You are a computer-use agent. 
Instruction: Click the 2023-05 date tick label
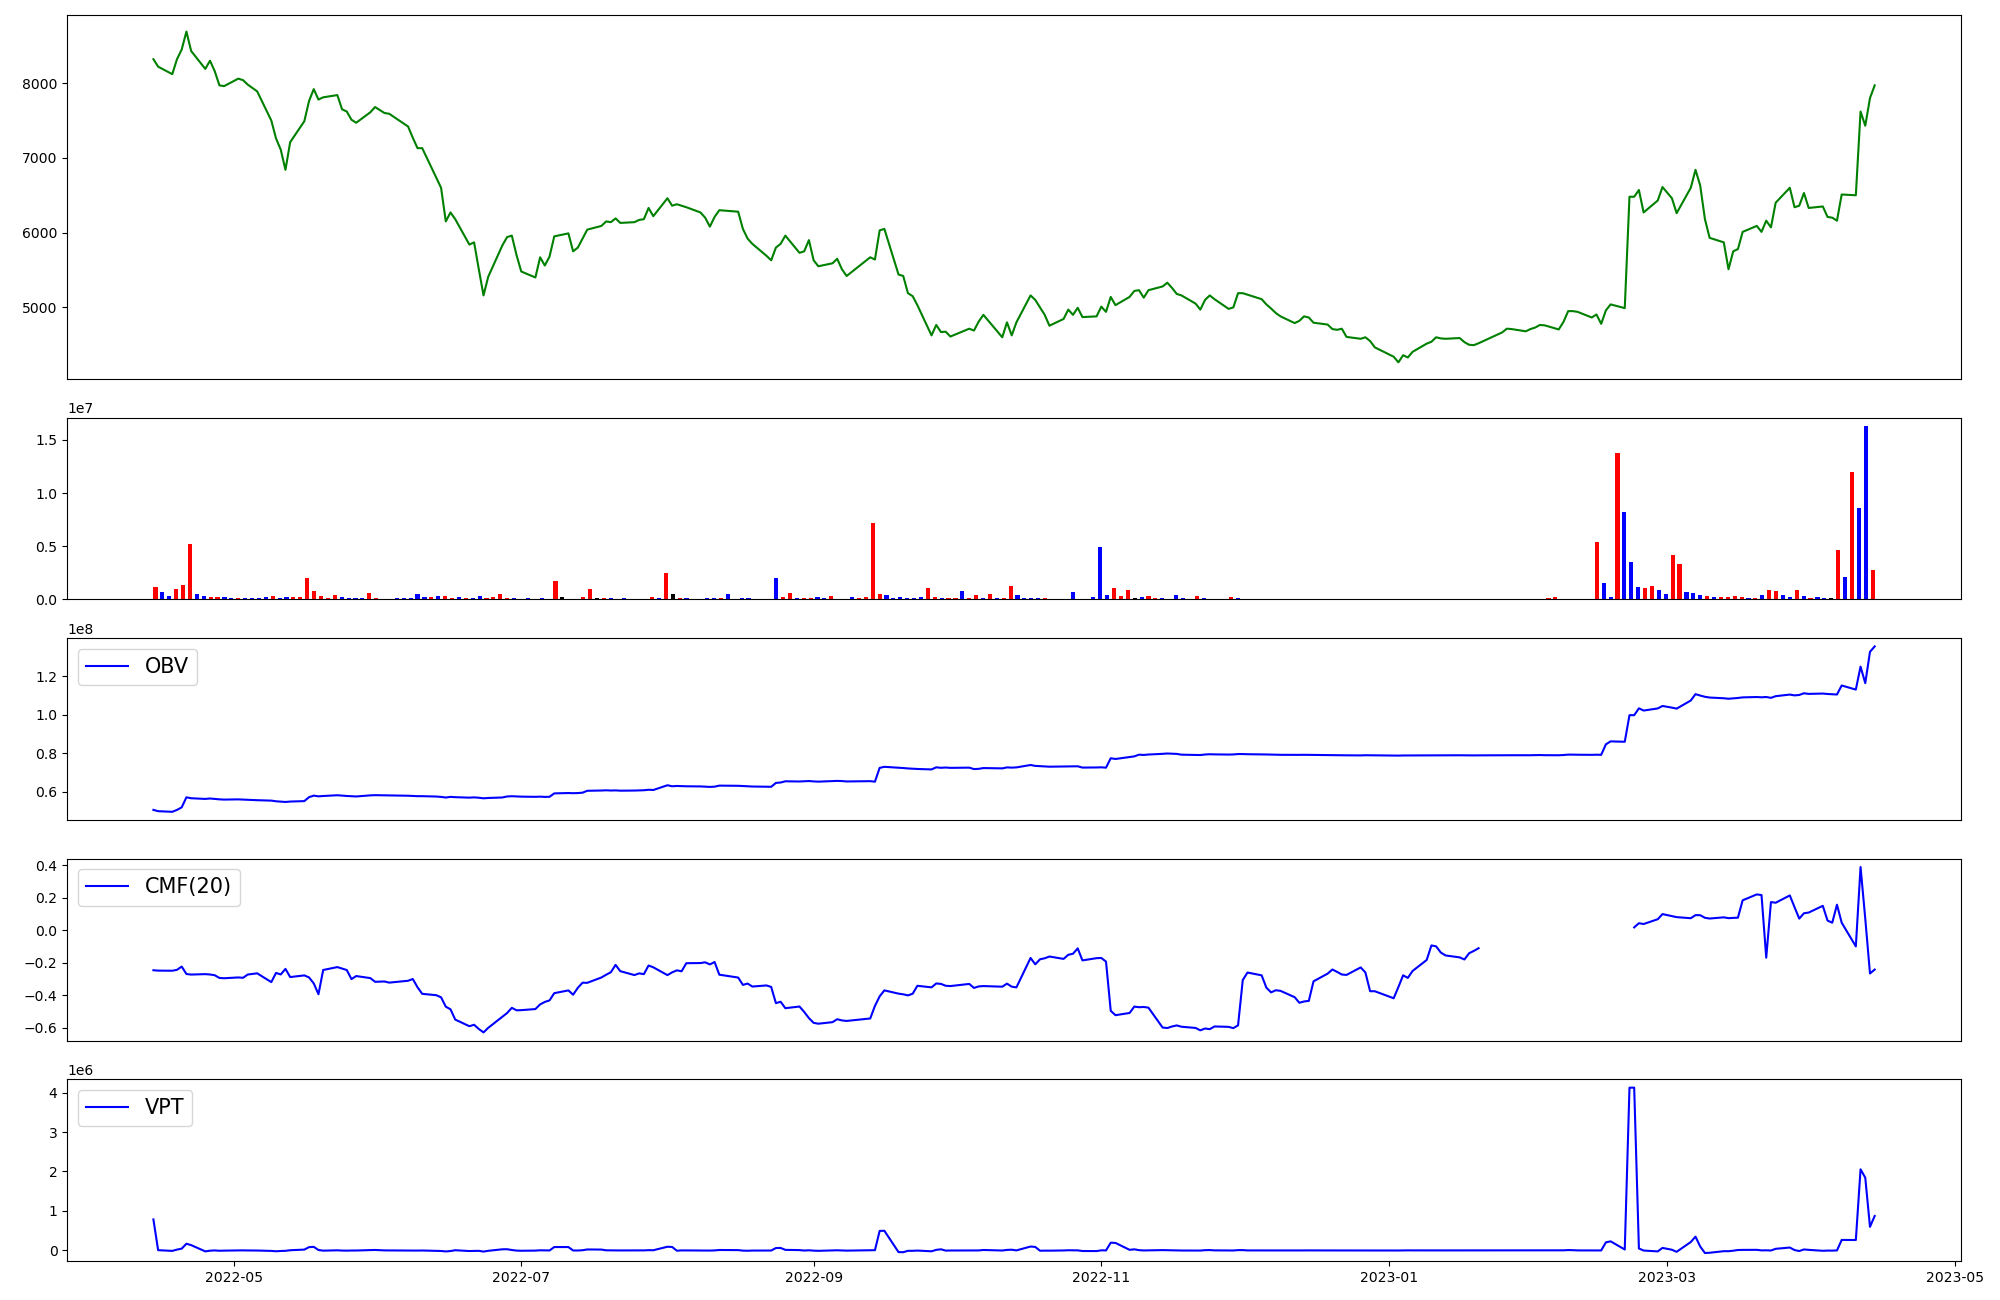click(x=1955, y=1277)
